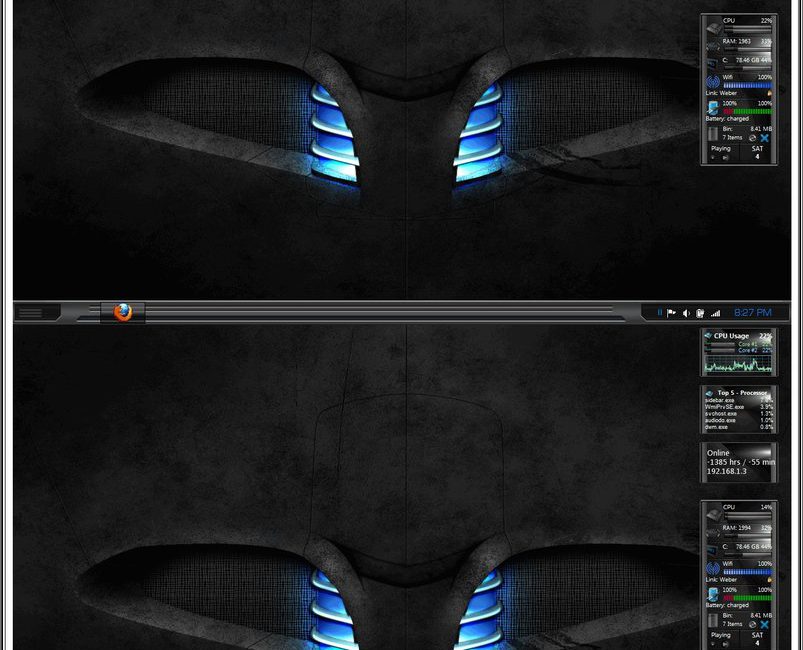The width and height of the screenshot is (803, 650).
Task: Click the blue Wifi signal bar in the RAM 1963 gadget
Action: pyautogui.click(x=747, y=85)
